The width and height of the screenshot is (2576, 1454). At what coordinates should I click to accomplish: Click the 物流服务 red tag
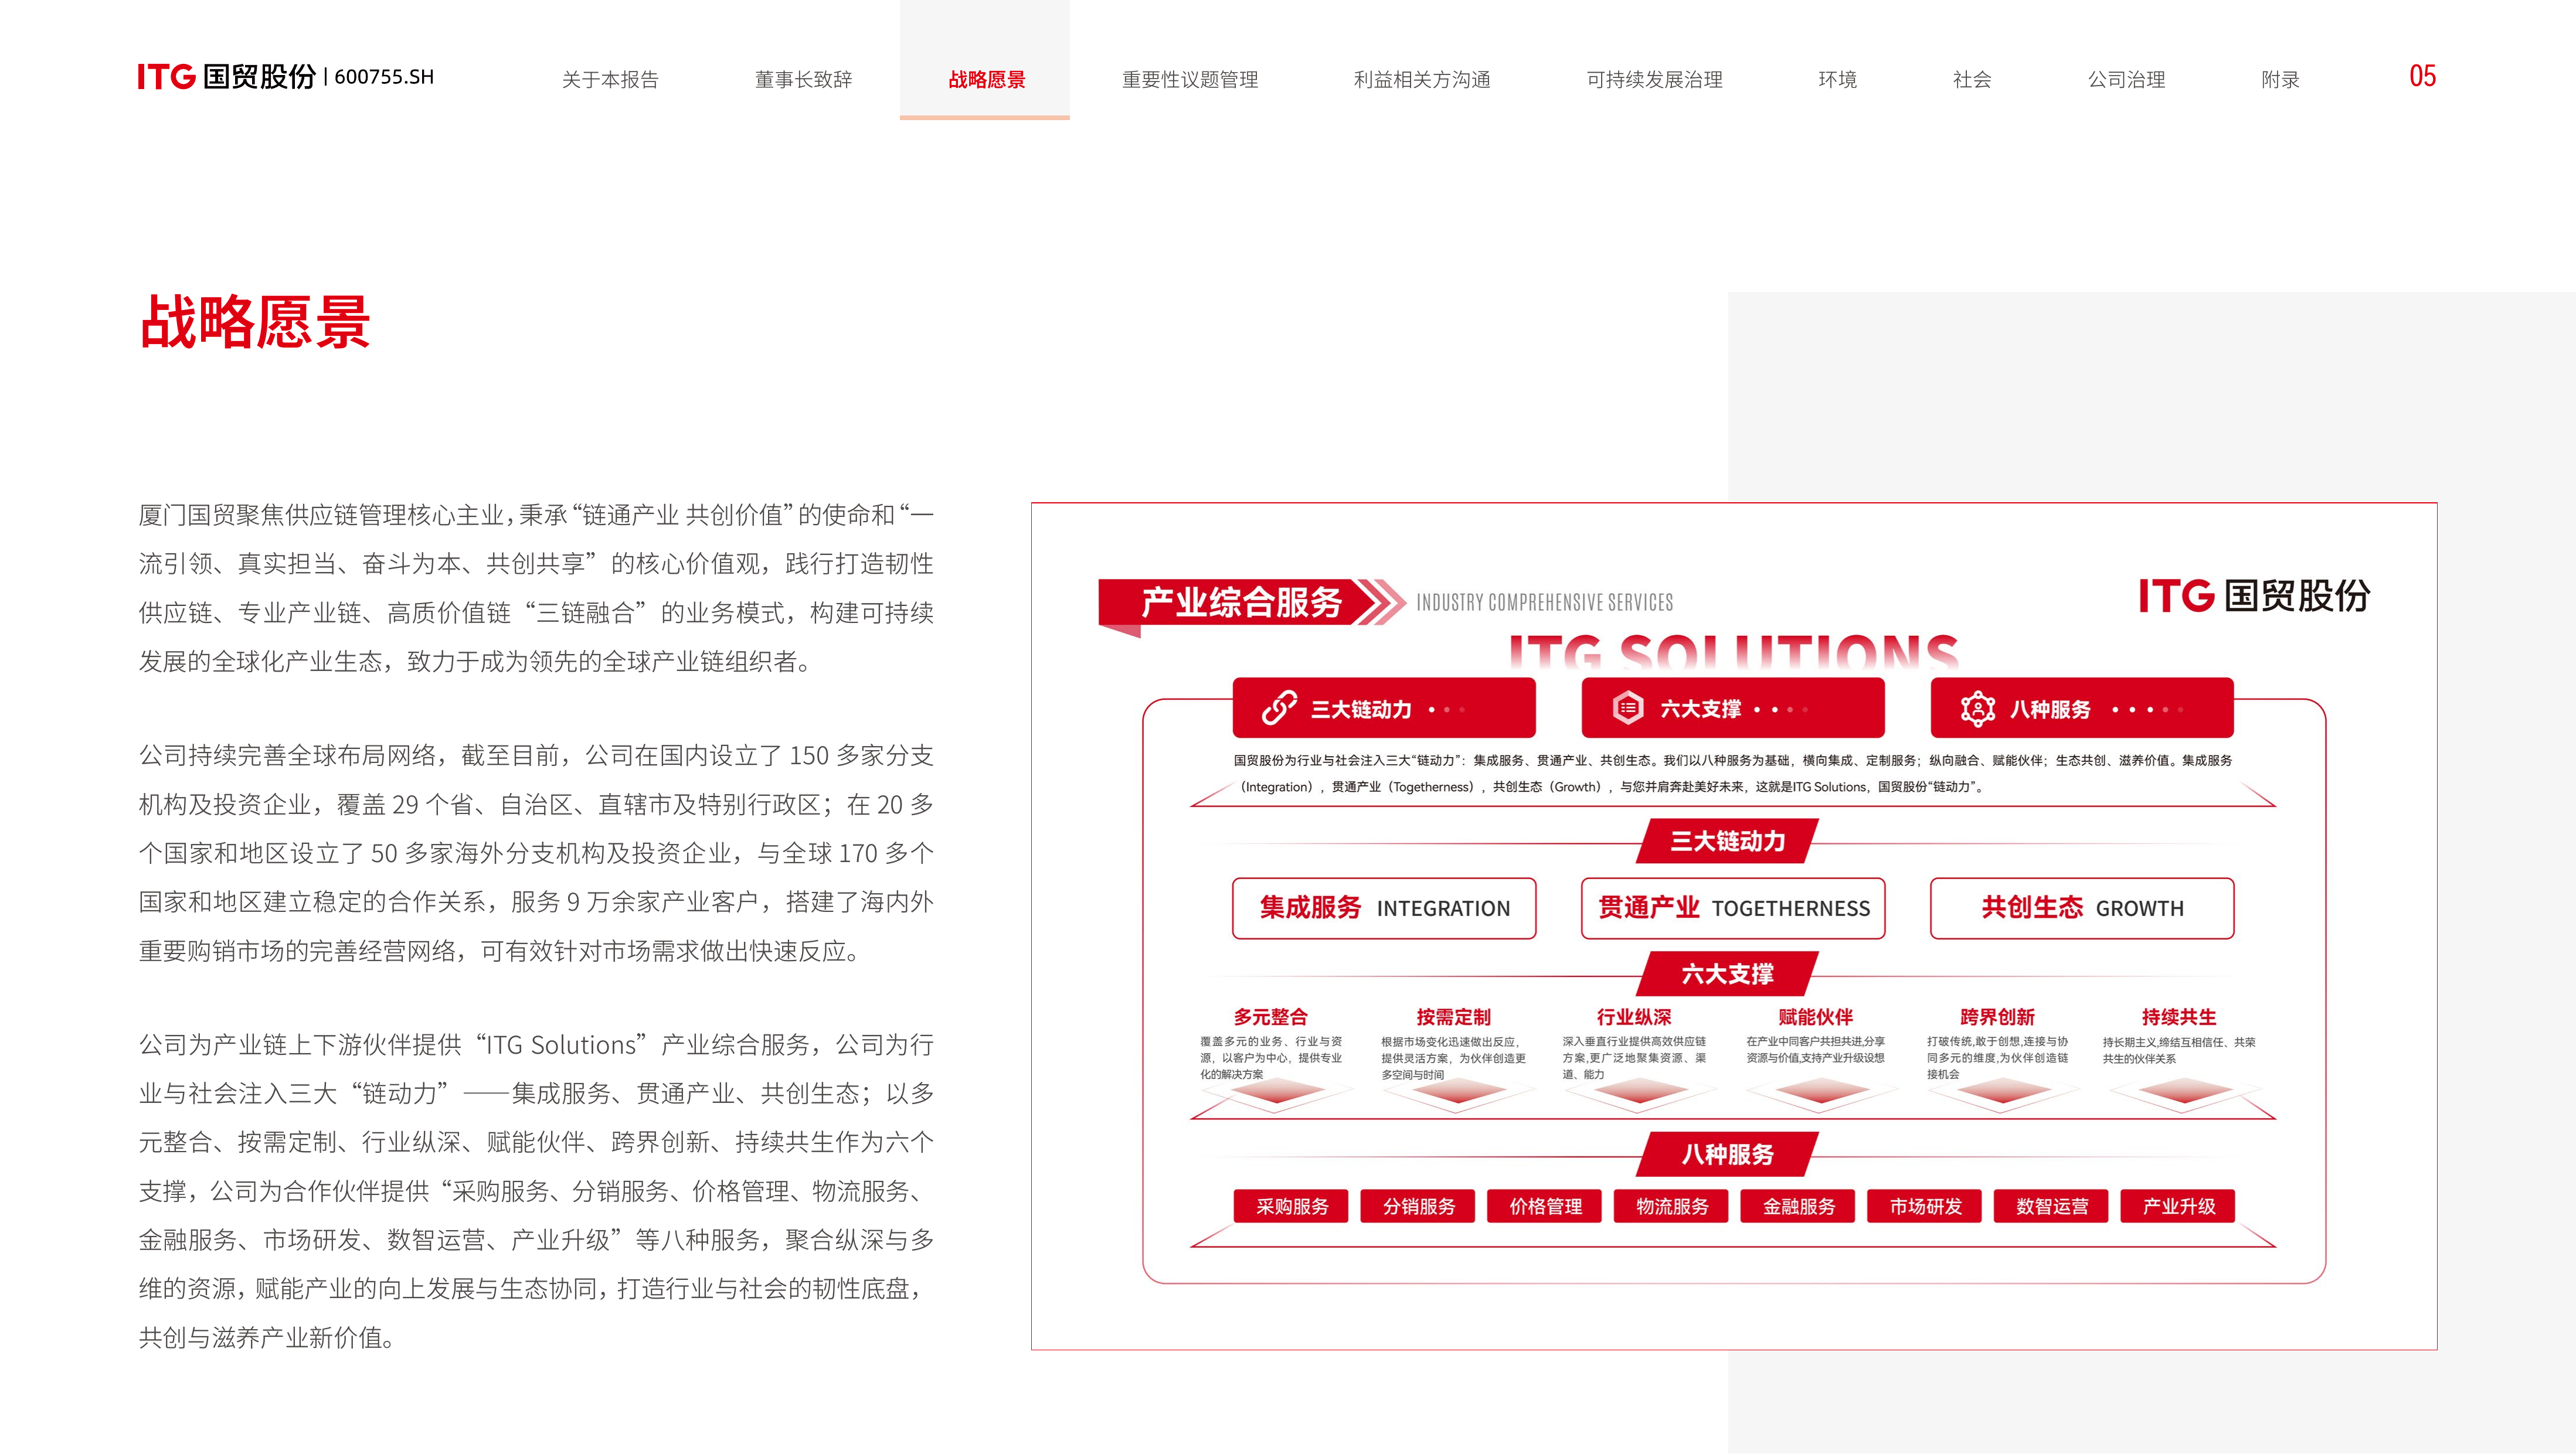click(1671, 1206)
